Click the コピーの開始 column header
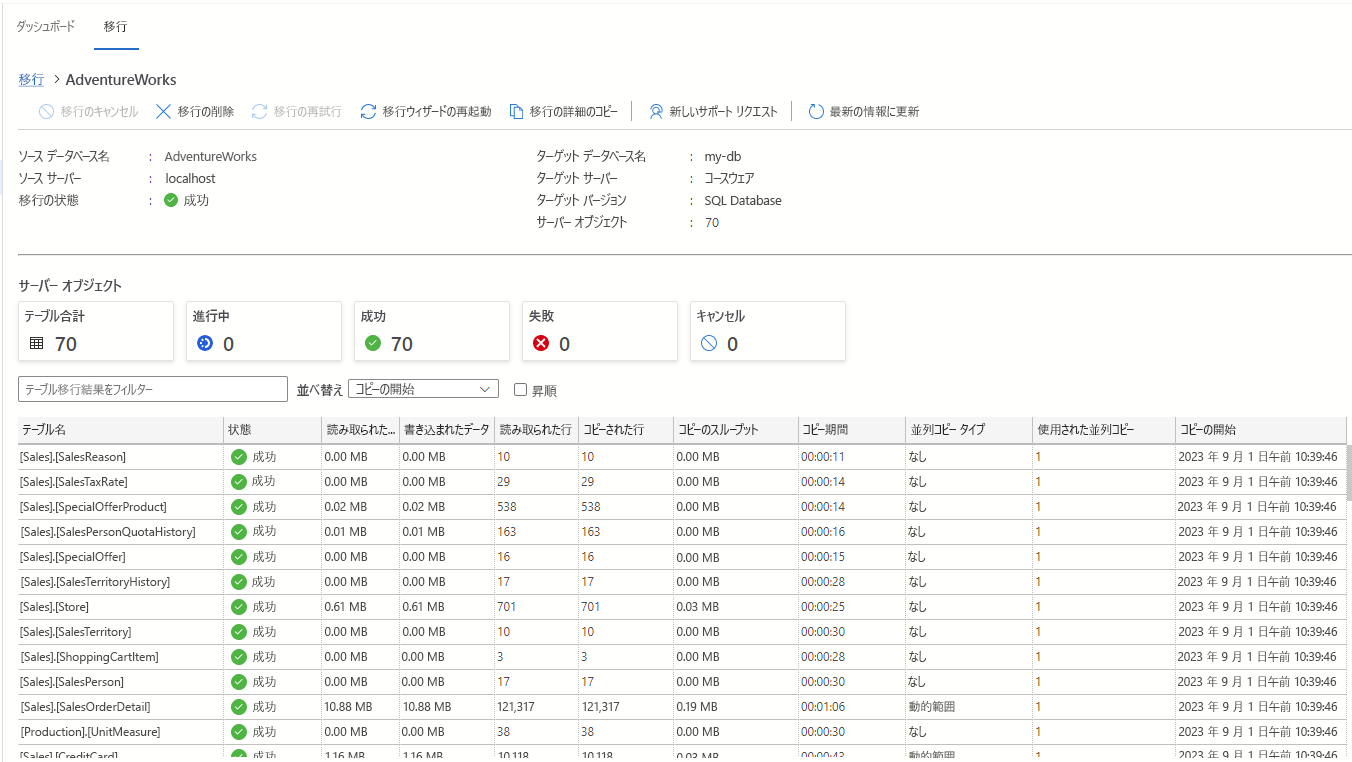 point(1258,430)
